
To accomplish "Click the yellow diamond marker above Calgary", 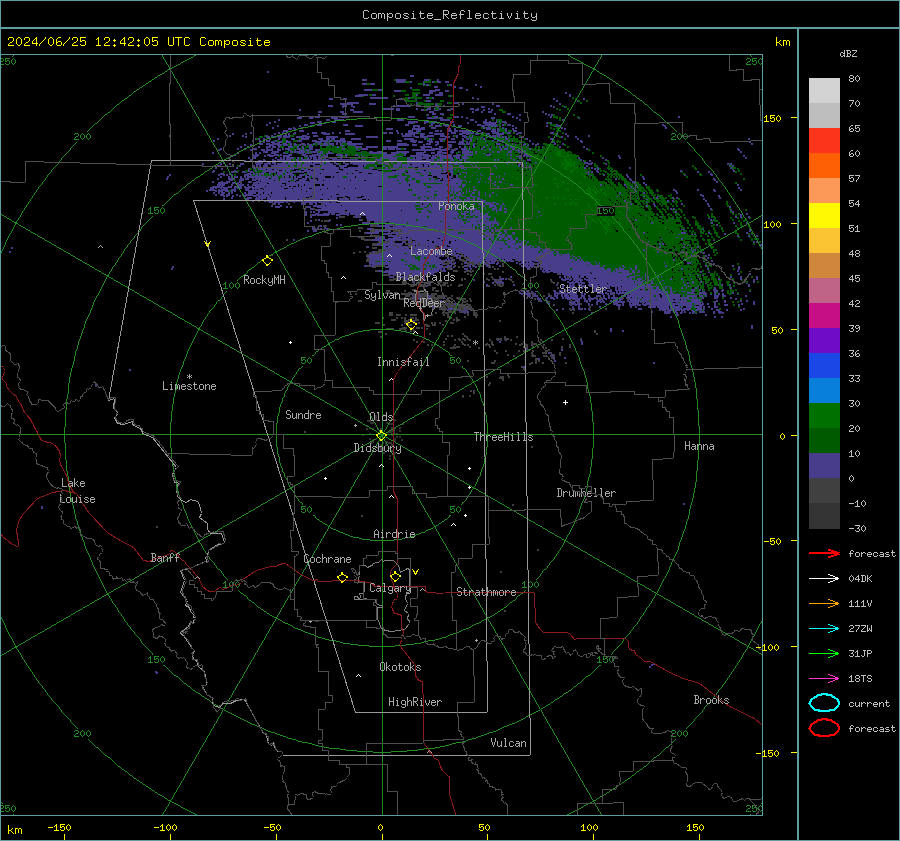I will pos(395,576).
